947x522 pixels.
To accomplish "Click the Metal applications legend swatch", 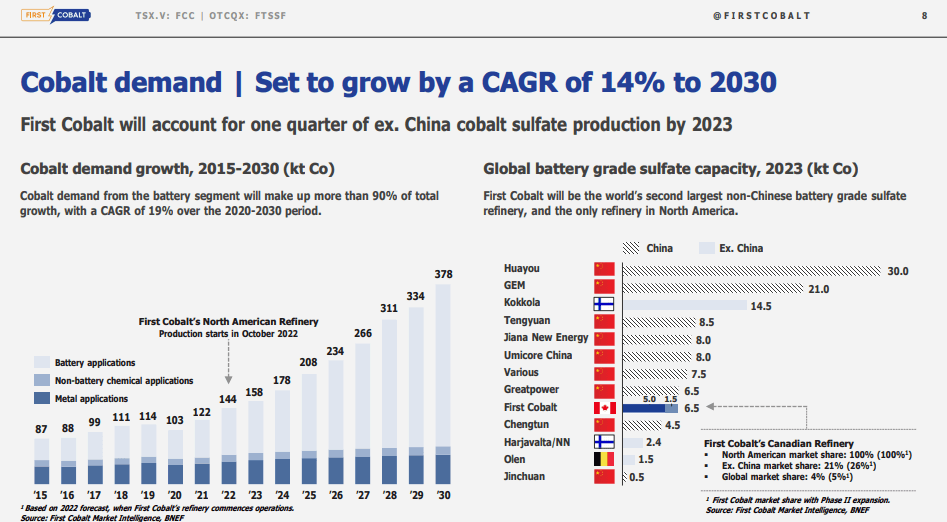I will [42, 398].
